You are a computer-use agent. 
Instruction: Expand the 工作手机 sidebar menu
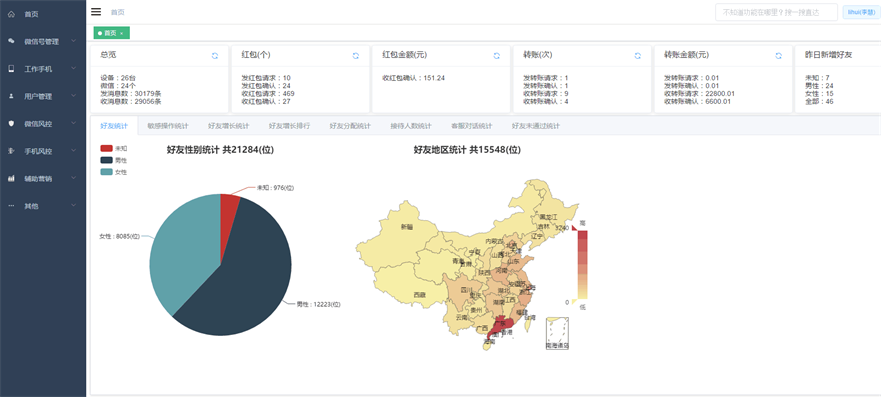pos(43,69)
